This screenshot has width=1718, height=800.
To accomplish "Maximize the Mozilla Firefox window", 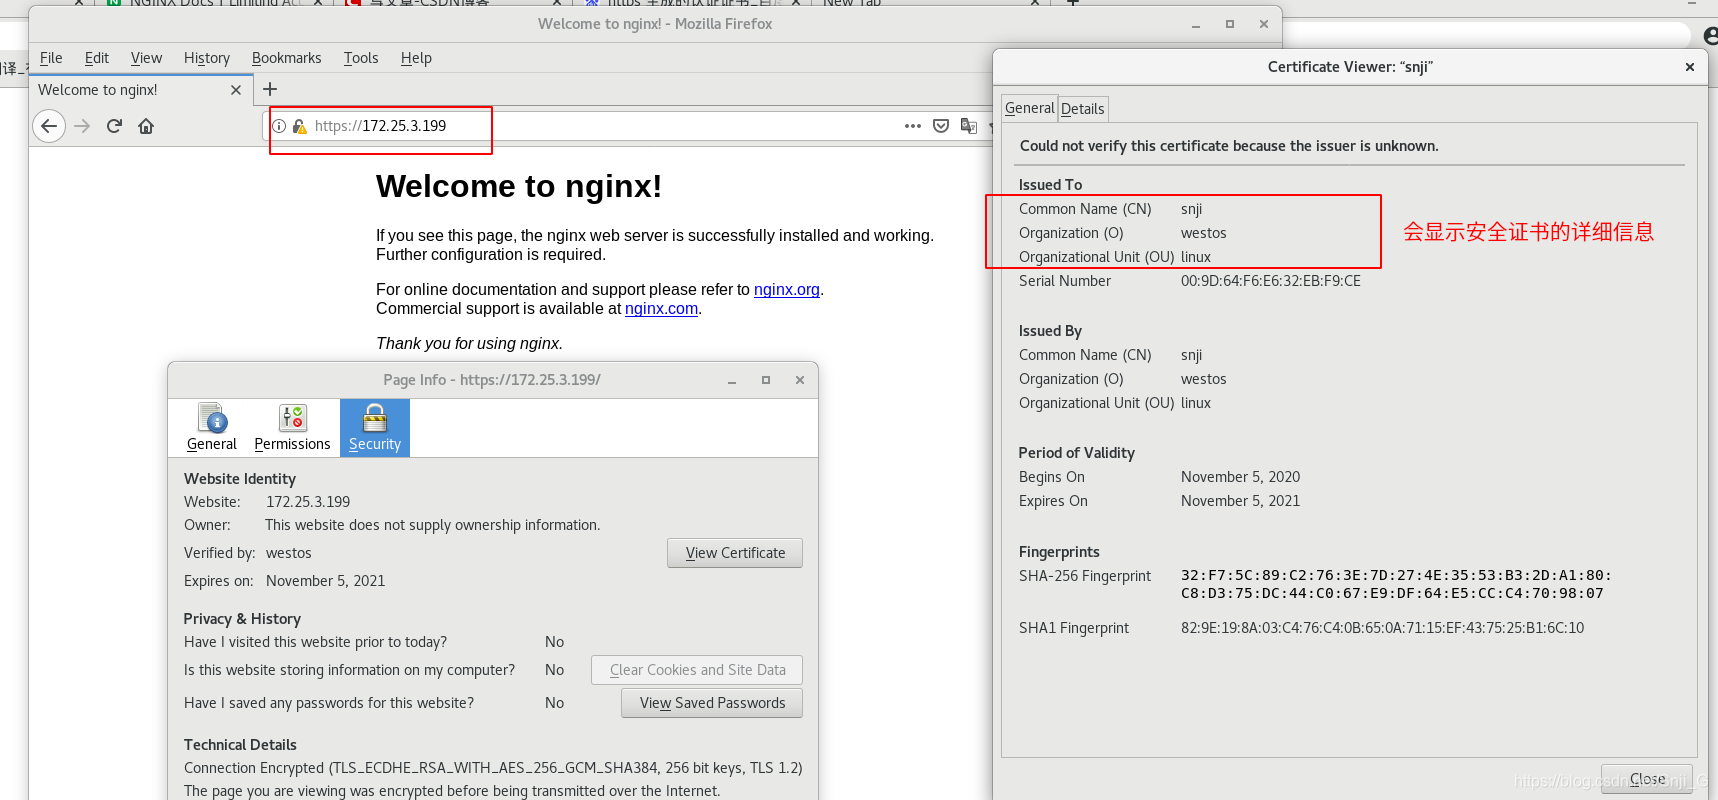I will pyautogui.click(x=1230, y=24).
